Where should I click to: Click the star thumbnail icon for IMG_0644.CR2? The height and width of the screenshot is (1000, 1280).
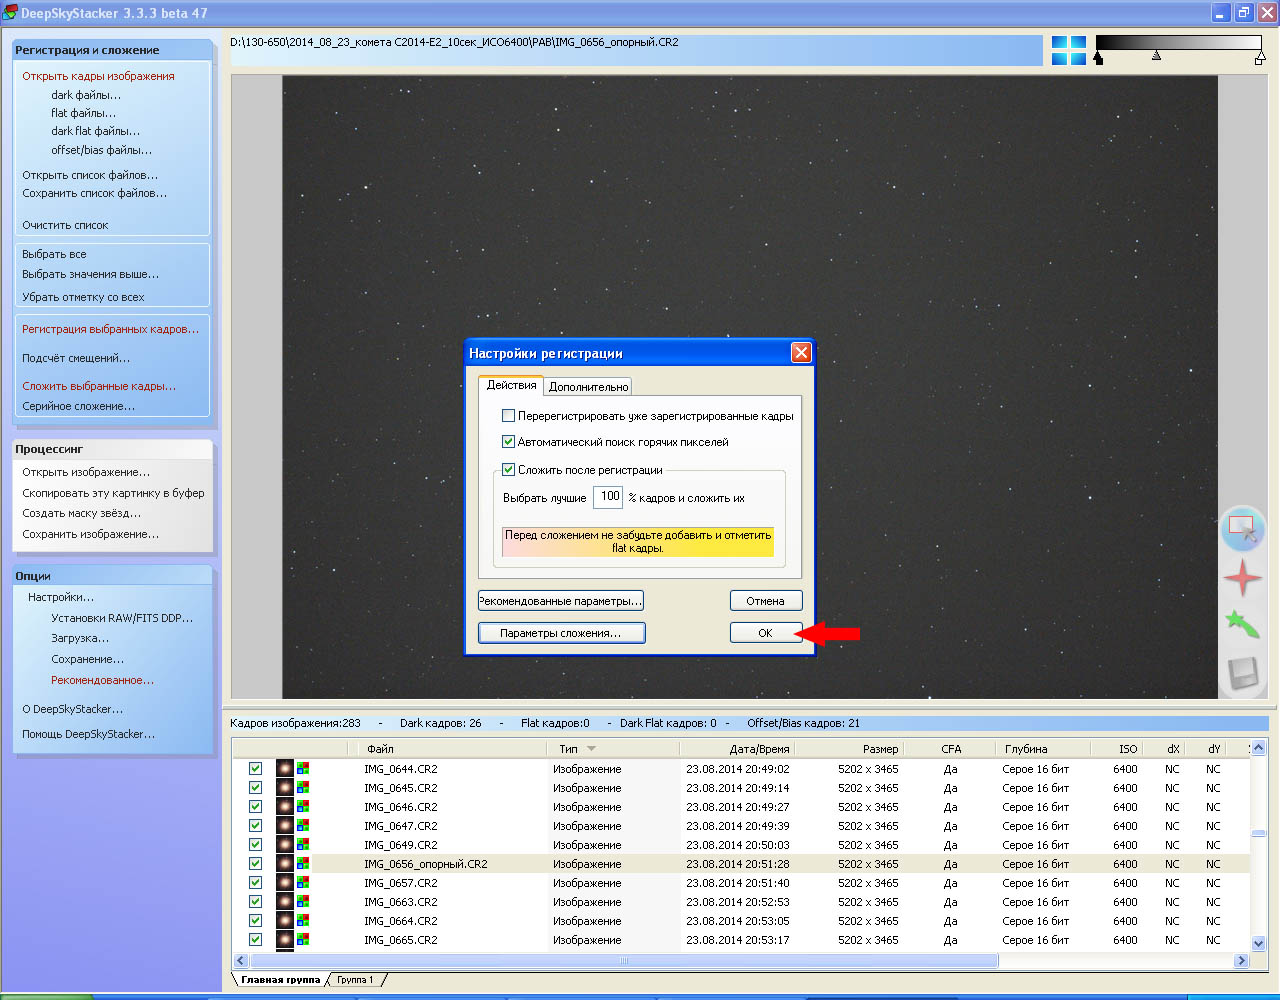point(285,769)
